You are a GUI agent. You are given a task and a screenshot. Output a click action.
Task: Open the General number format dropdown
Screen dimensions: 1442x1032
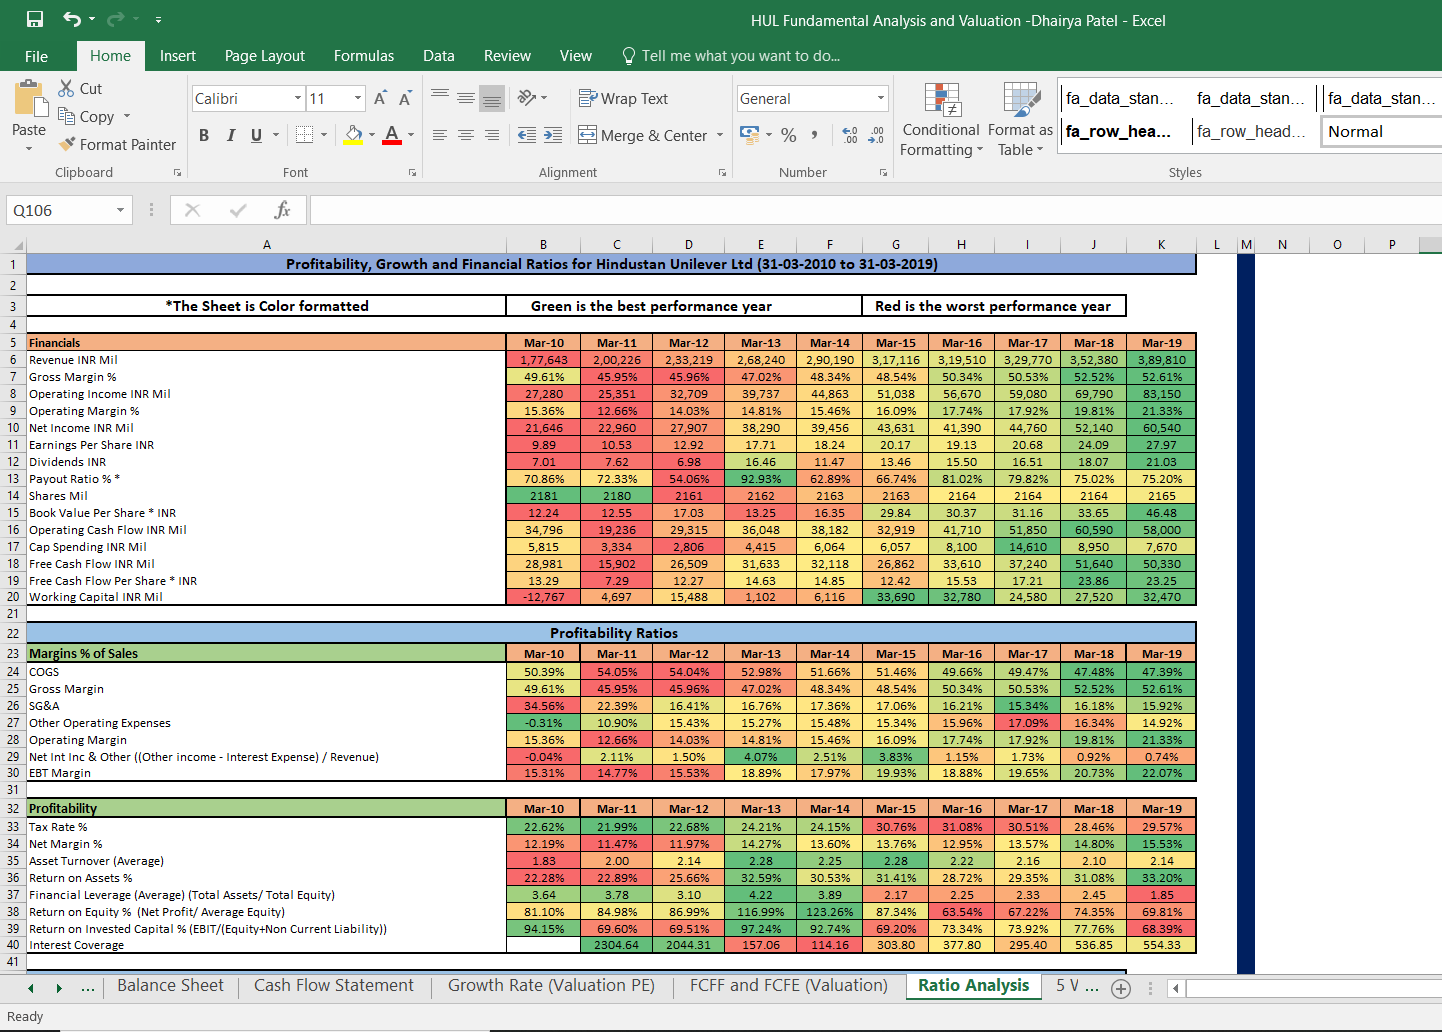click(x=881, y=98)
